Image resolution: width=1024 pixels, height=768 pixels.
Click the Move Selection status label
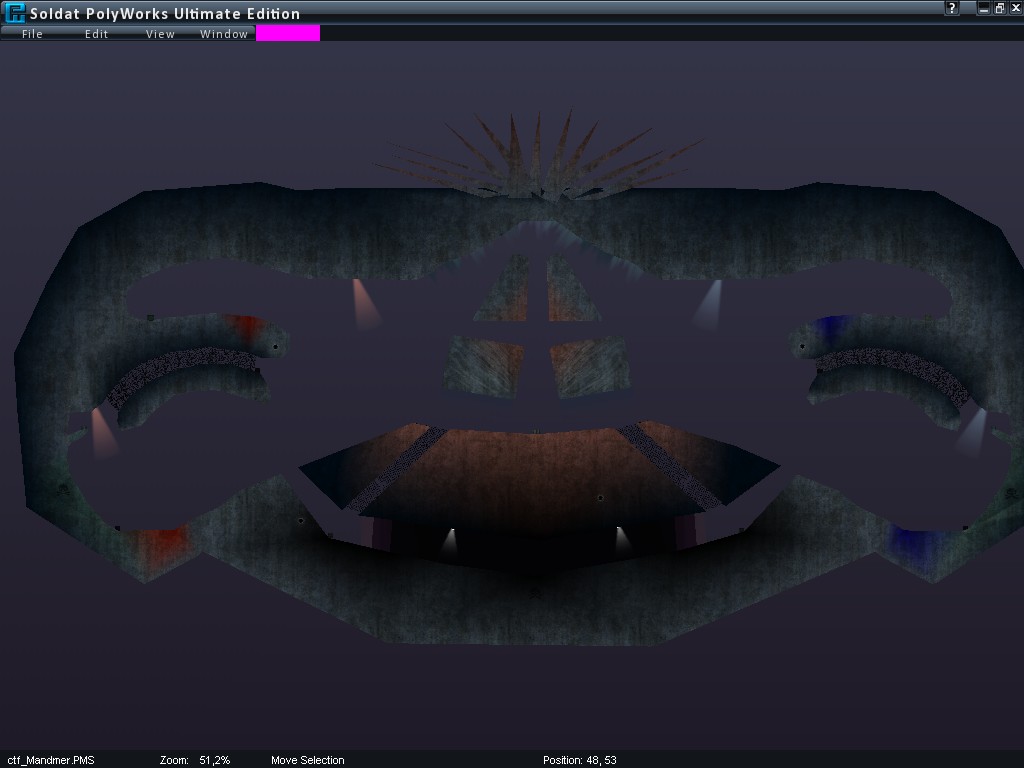[x=307, y=760]
